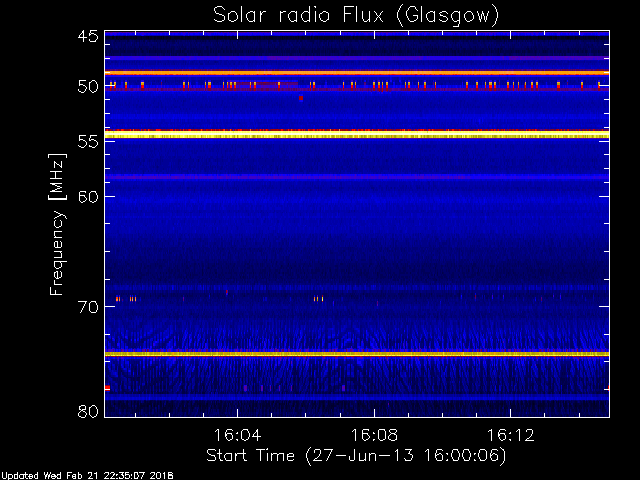The height and width of the screenshot is (480, 640).
Task: Select the 16:04 time axis tick label
Action: [237, 436]
